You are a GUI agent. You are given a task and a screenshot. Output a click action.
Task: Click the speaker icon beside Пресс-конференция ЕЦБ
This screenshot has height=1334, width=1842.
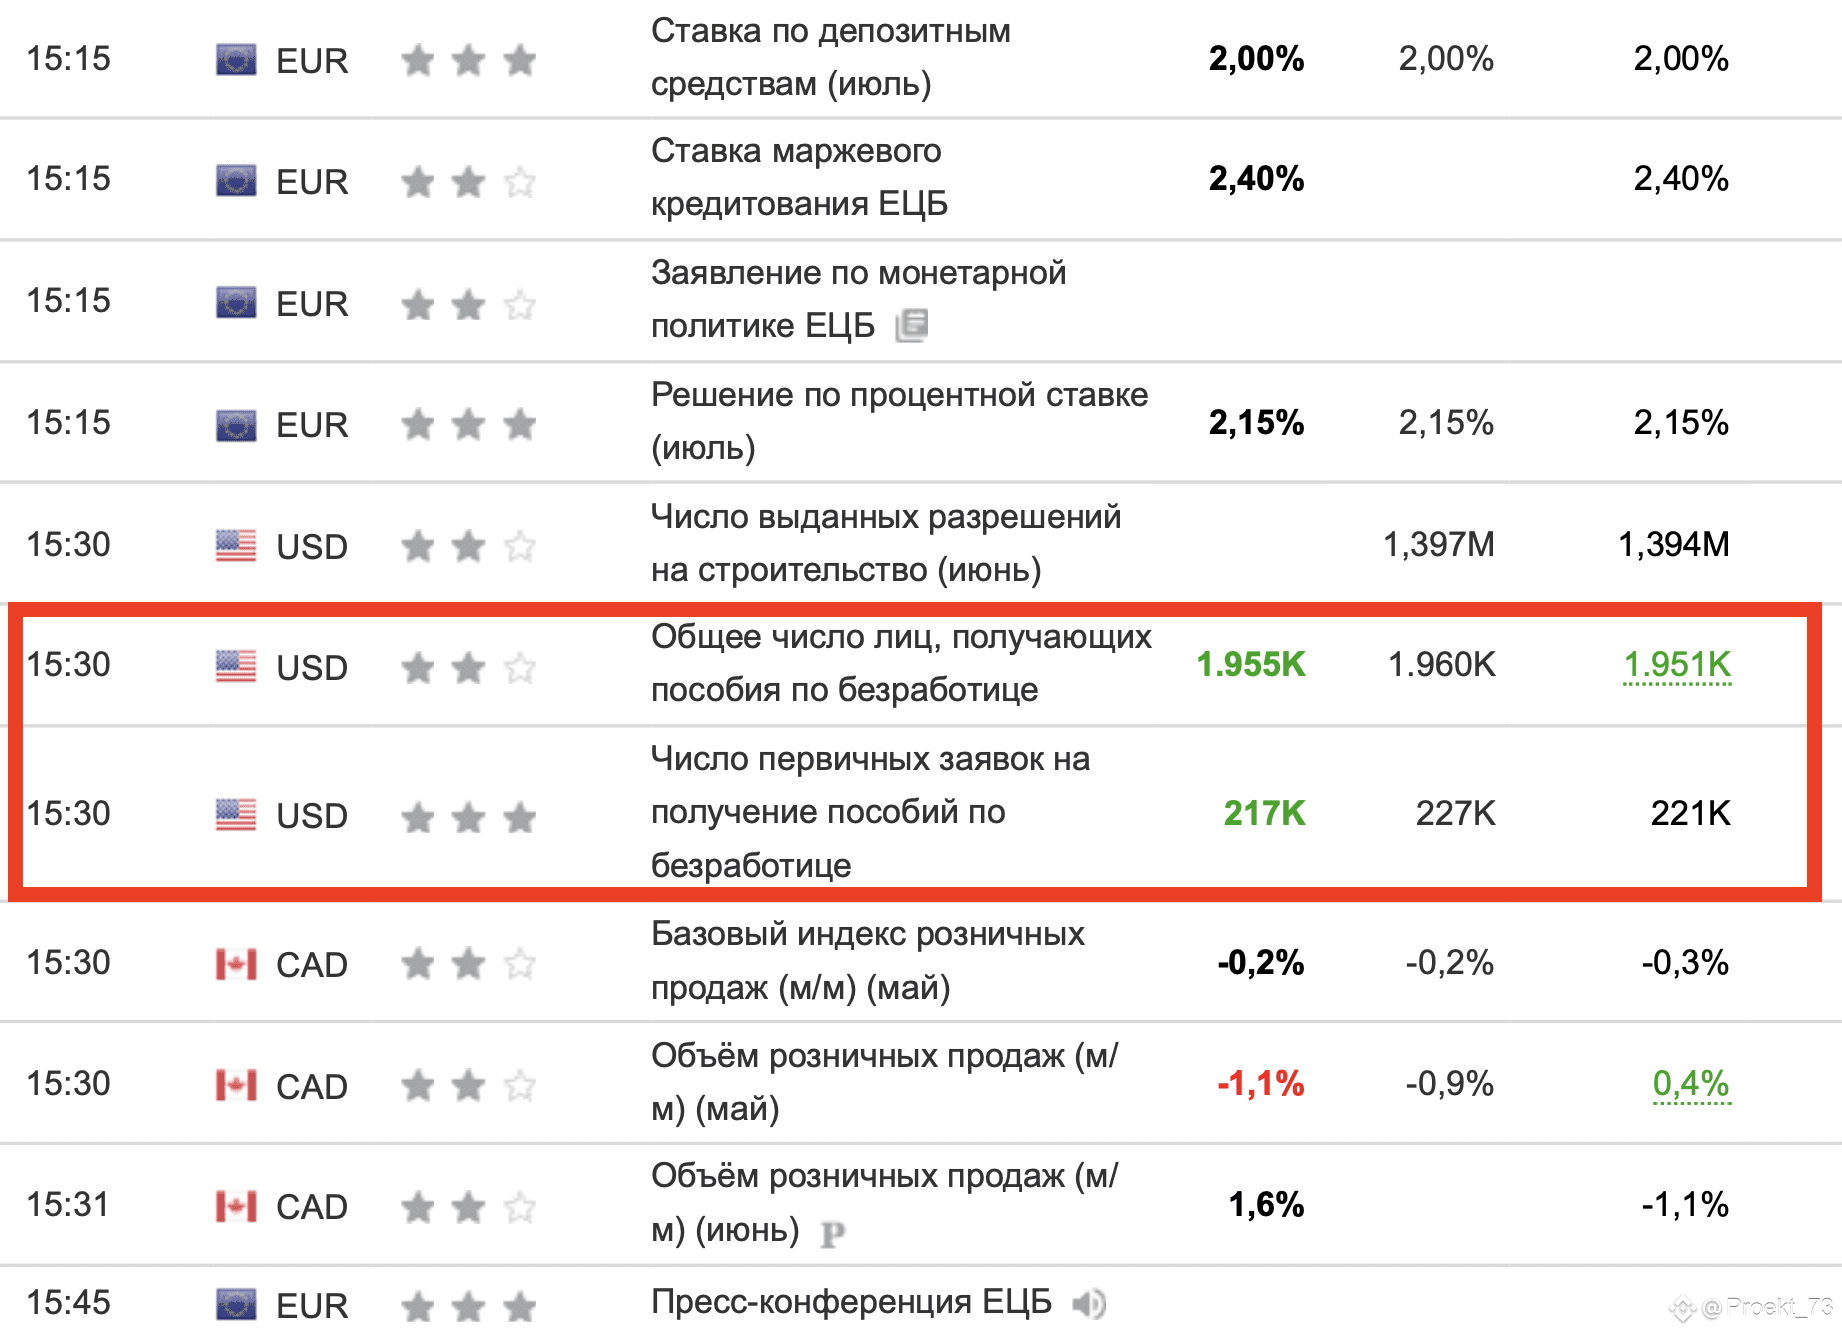1088,1303
